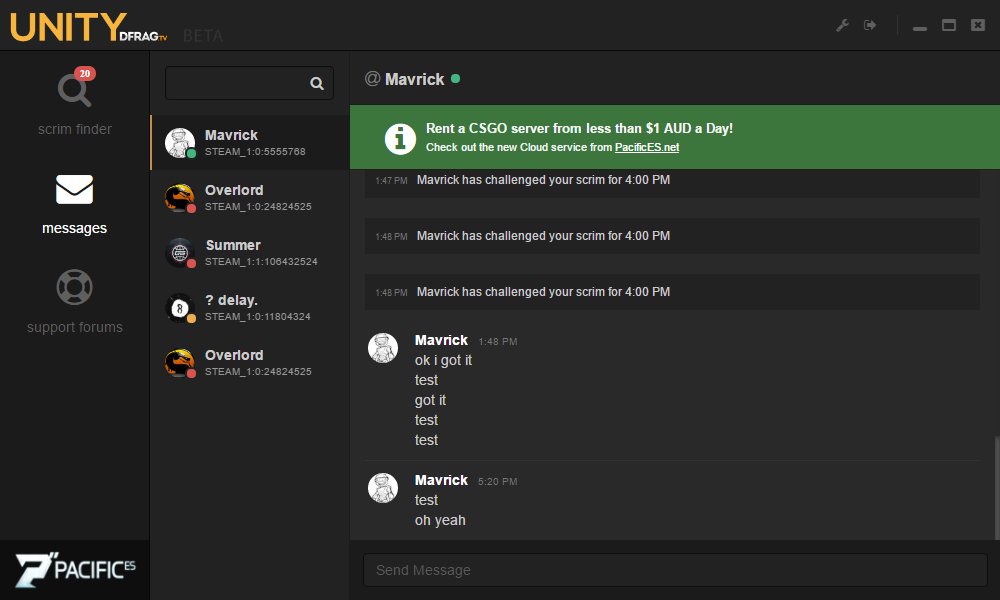Open conversation with Summer
The height and width of the screenshot is (600, 1000).
pos(250,252)
